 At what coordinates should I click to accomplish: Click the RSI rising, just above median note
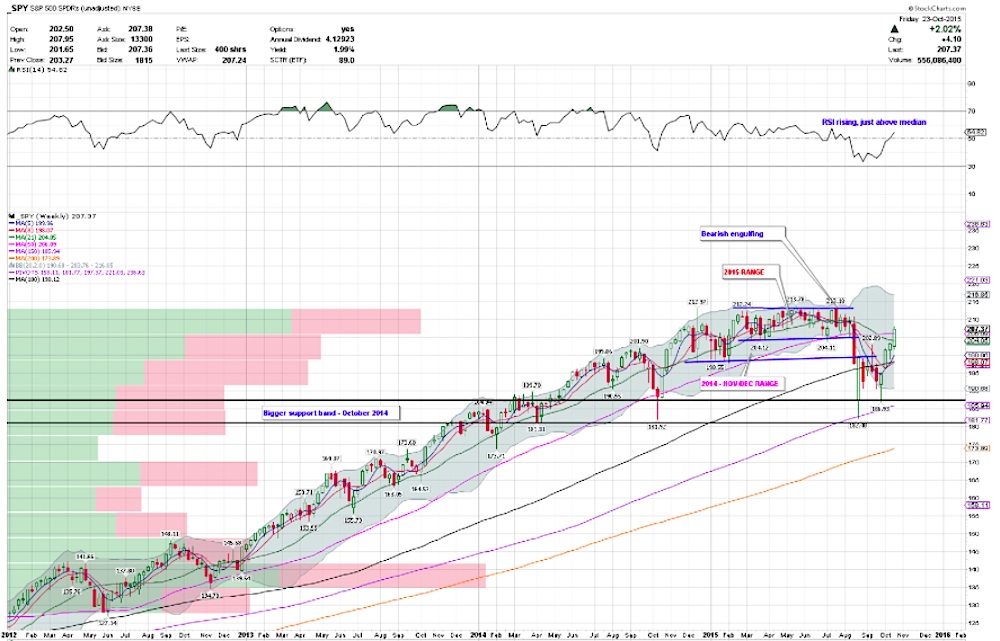[x=873, y=122]
